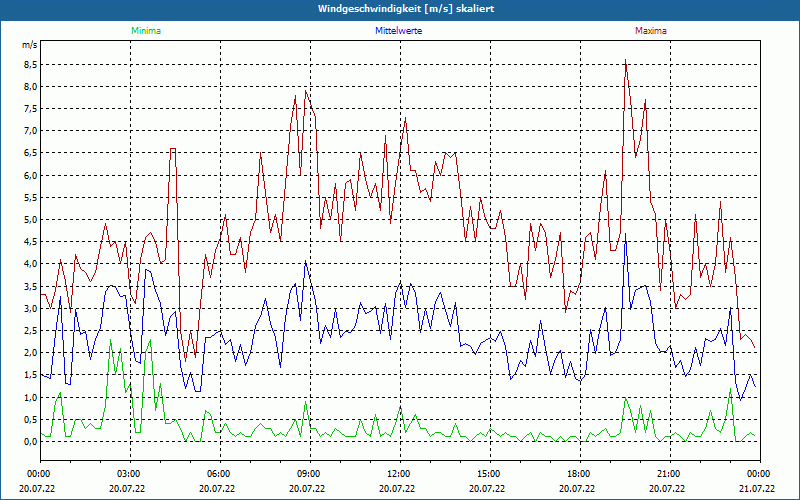Viewport: 800px width, 500px height.
Task: Click the 2,5 y-axis value
Action: (30, 331)
